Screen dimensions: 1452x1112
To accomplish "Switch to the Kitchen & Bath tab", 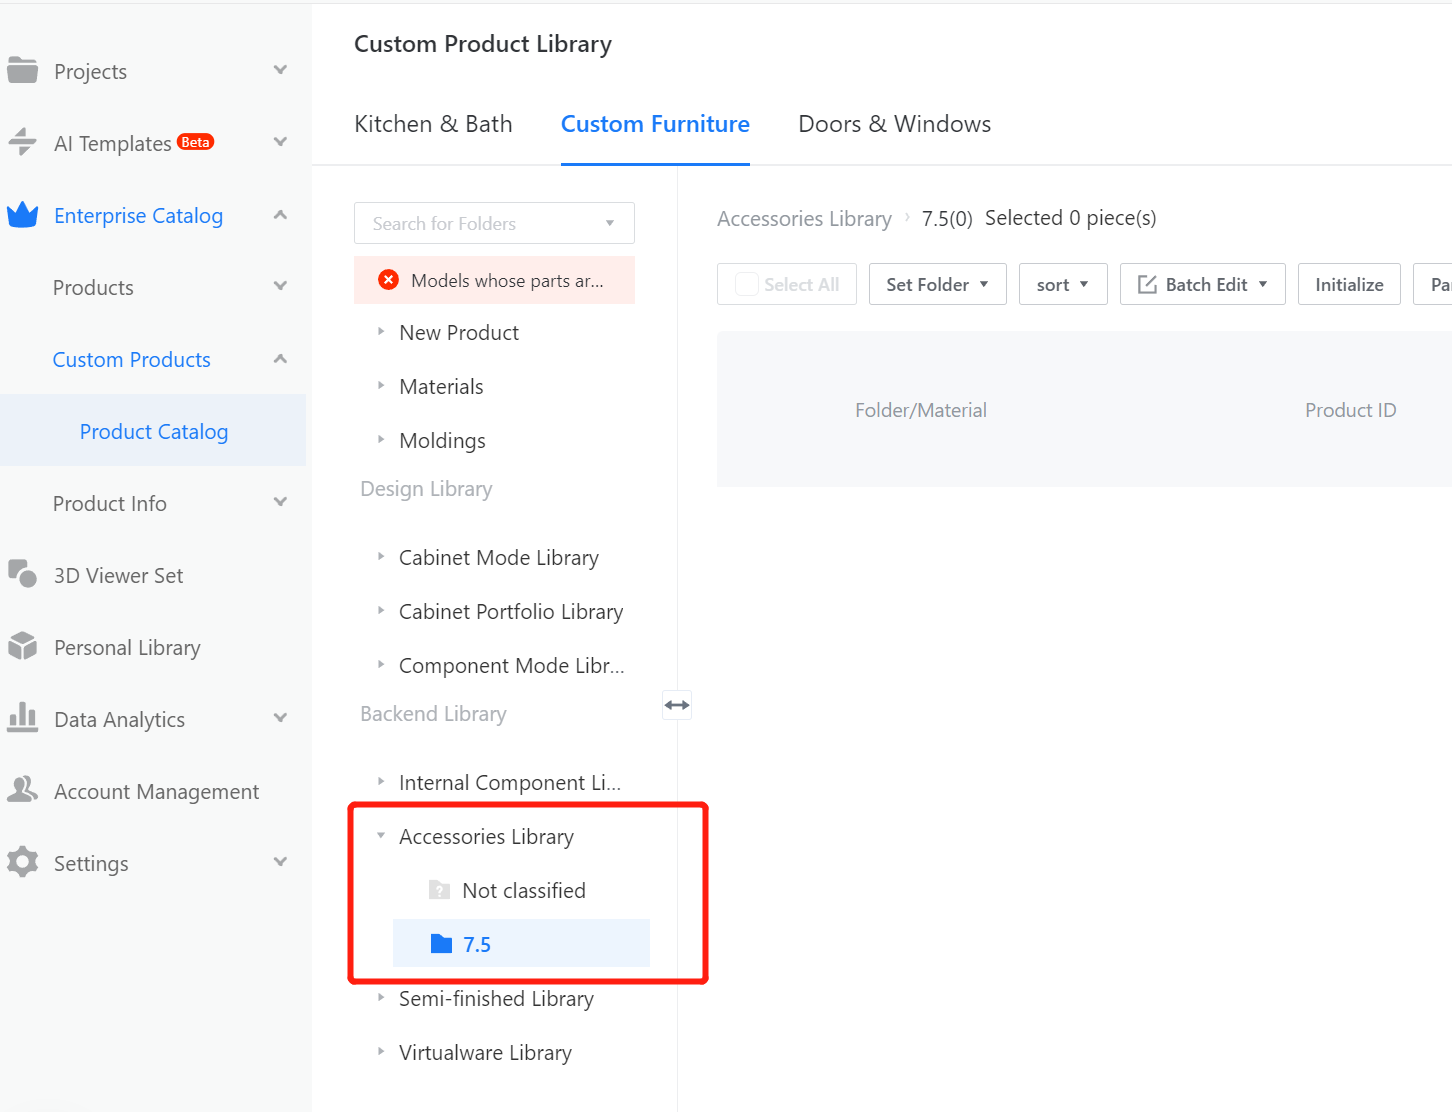I will point(433,124).
